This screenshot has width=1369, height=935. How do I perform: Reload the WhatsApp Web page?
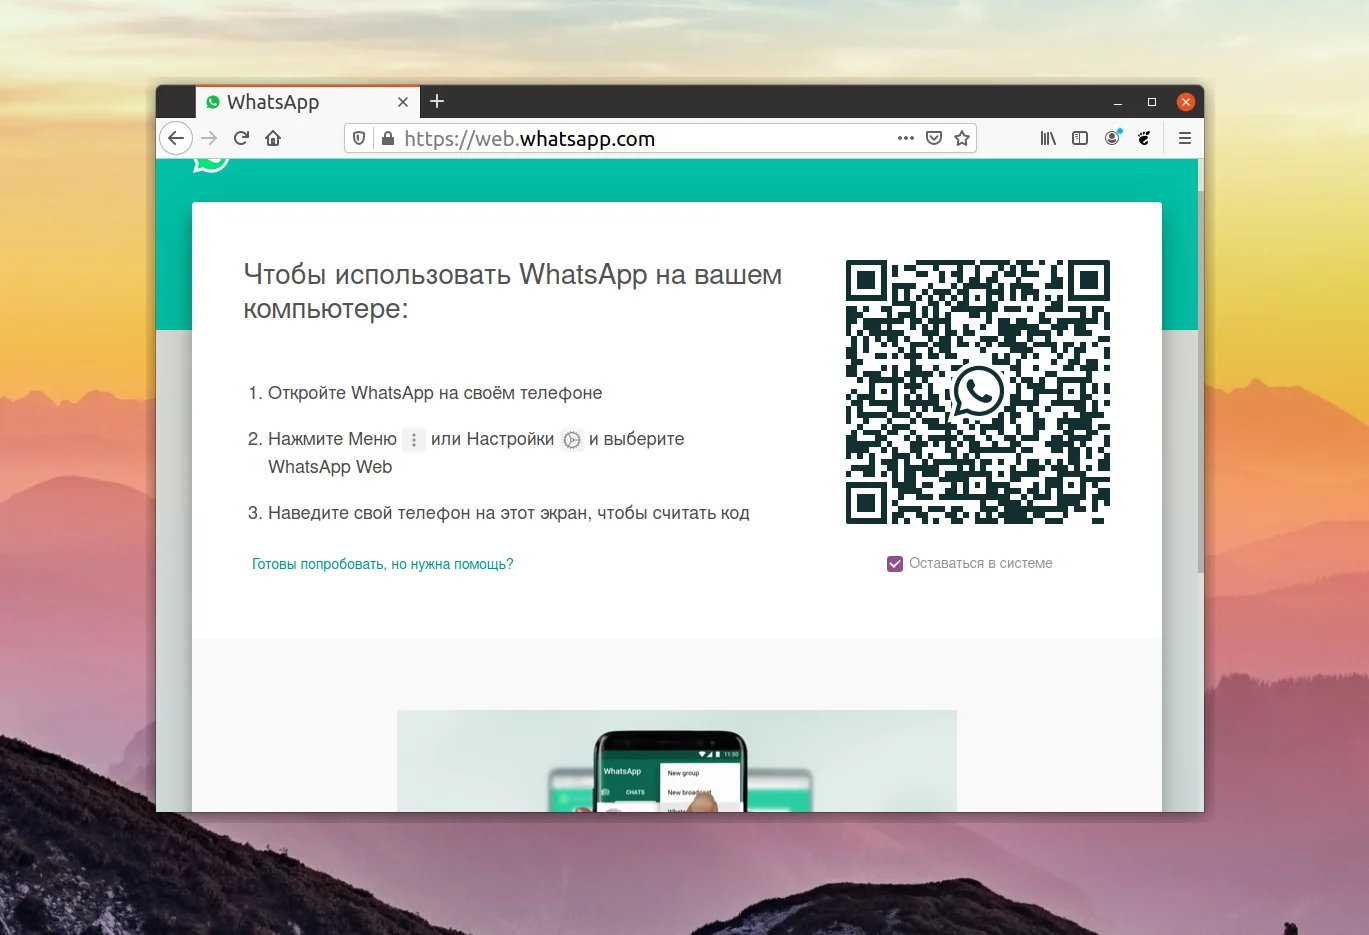[x=241, y=138]
